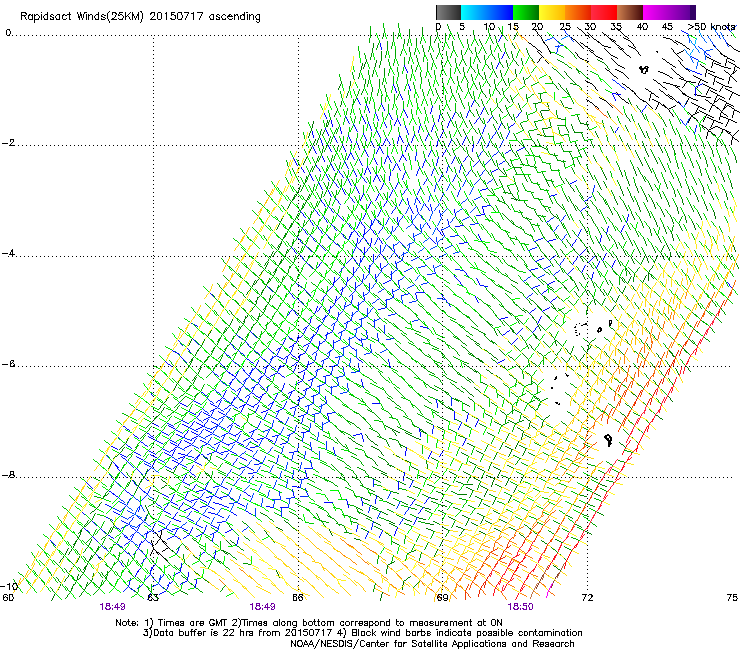Click the 'NOAA/NESDIS/Center for Satellite Applications' credit line
This screenshot has height=650, width=740.
click(x=432, y=644)
